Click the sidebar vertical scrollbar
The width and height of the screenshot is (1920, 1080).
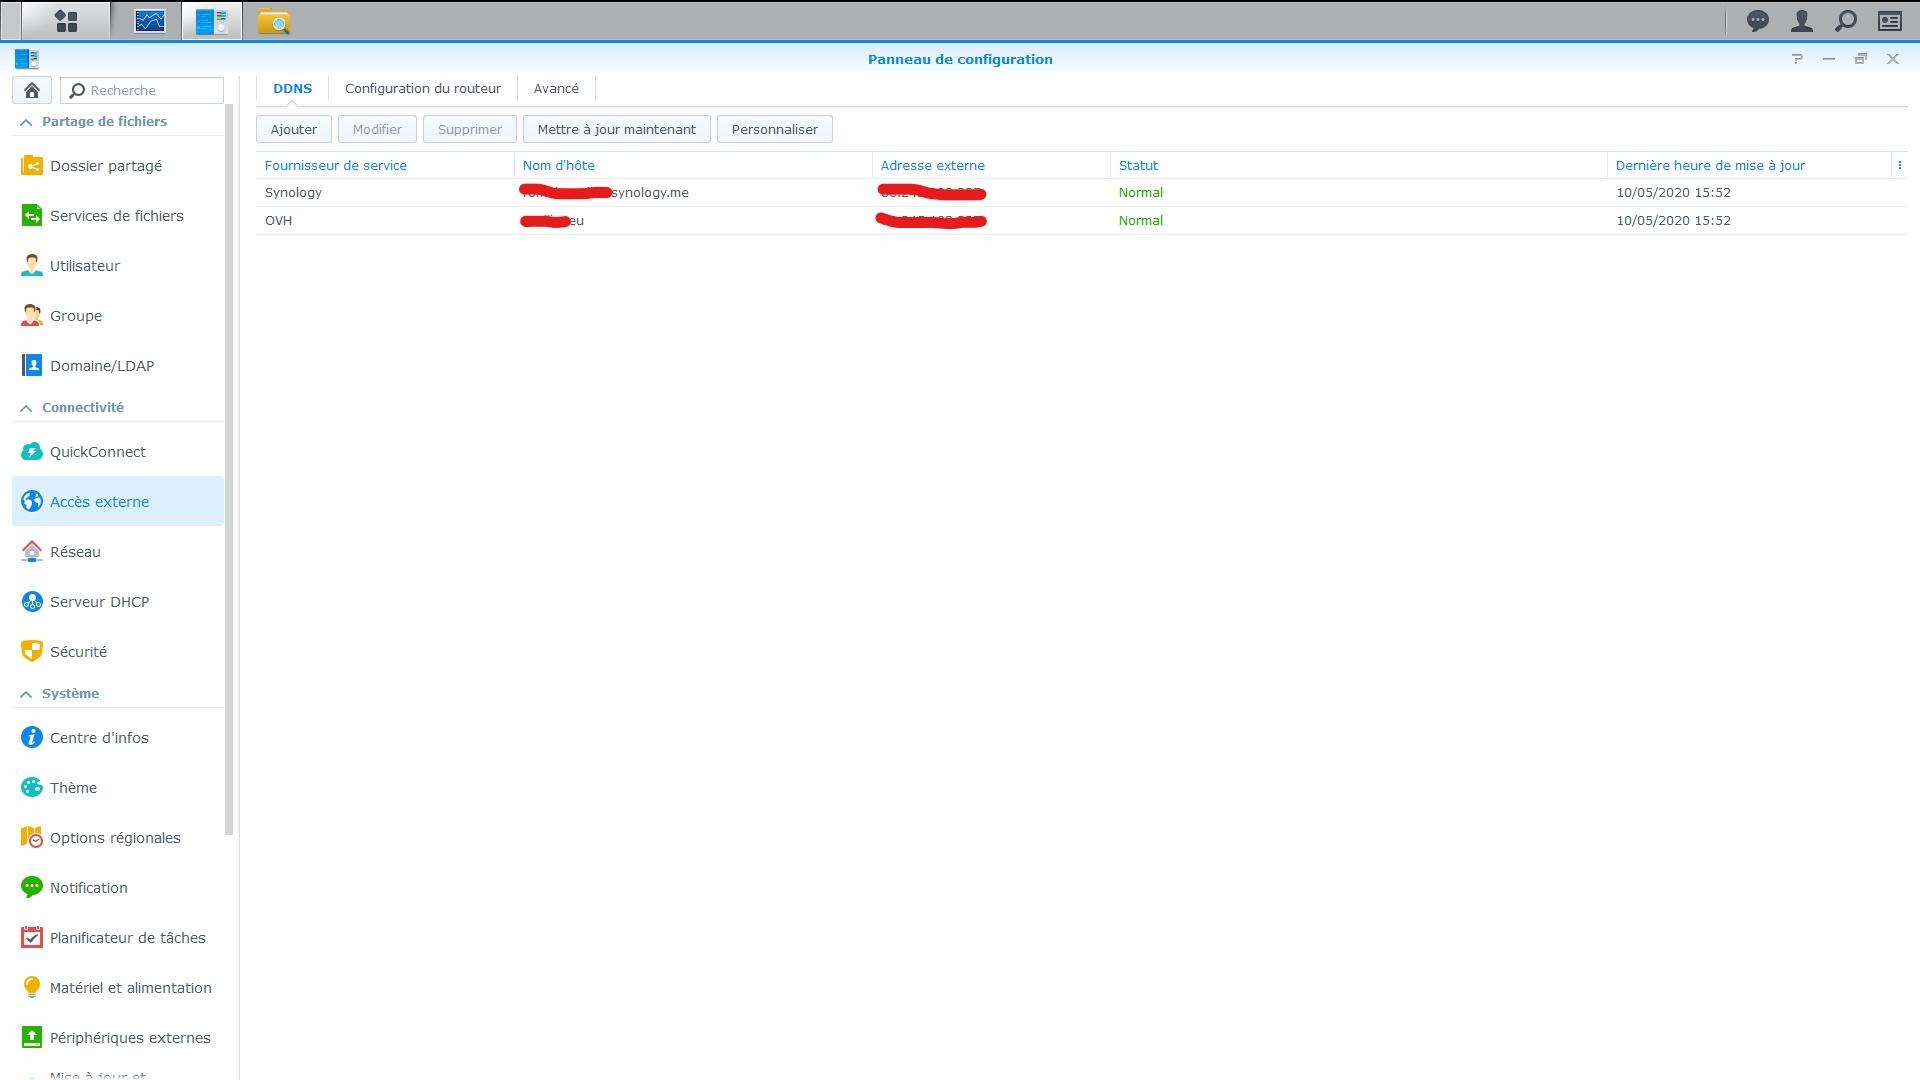230,470
